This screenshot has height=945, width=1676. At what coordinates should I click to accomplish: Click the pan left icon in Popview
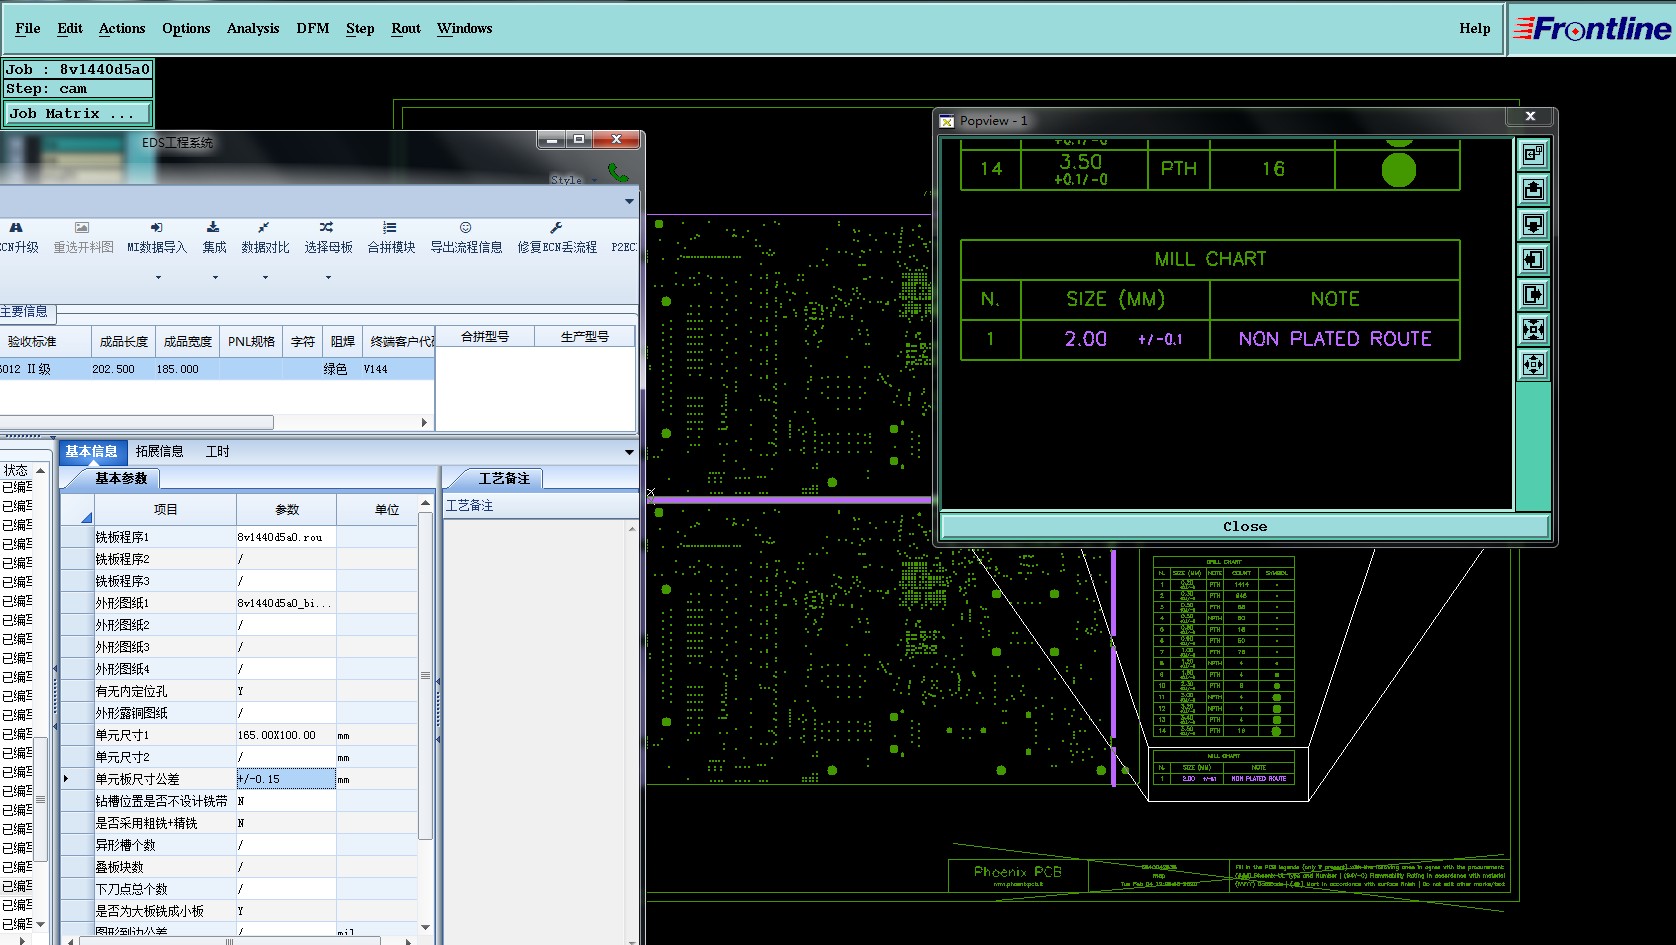[1533, 260]
